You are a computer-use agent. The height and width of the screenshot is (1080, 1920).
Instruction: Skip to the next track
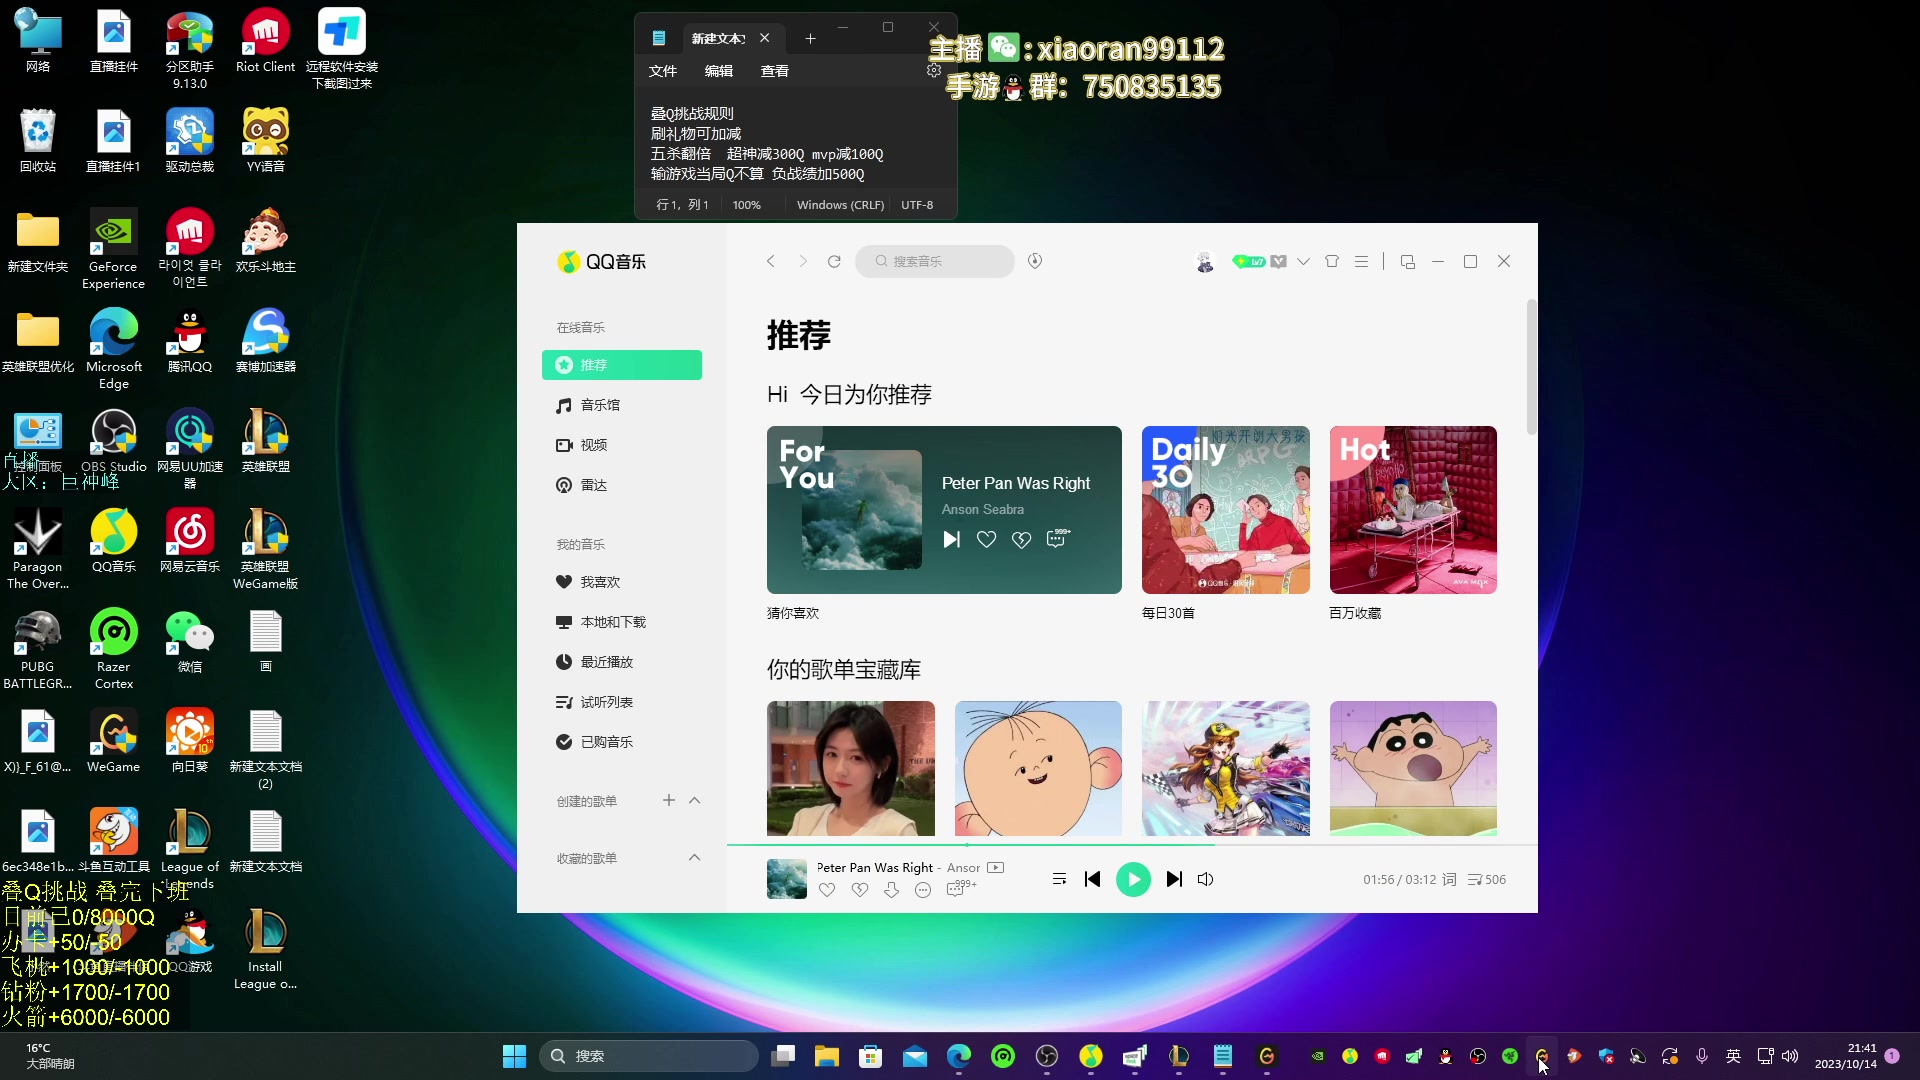pos(1174,879)
